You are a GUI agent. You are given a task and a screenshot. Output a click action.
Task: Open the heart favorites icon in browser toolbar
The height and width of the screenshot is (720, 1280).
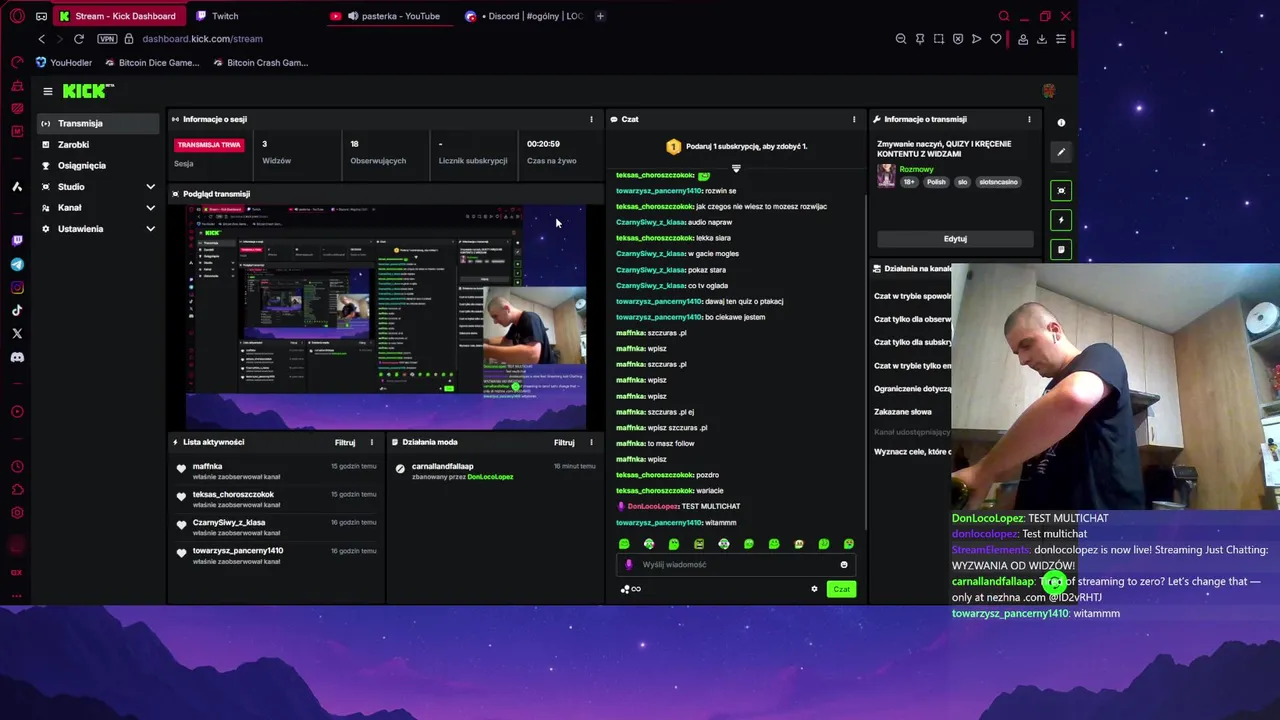995,39
